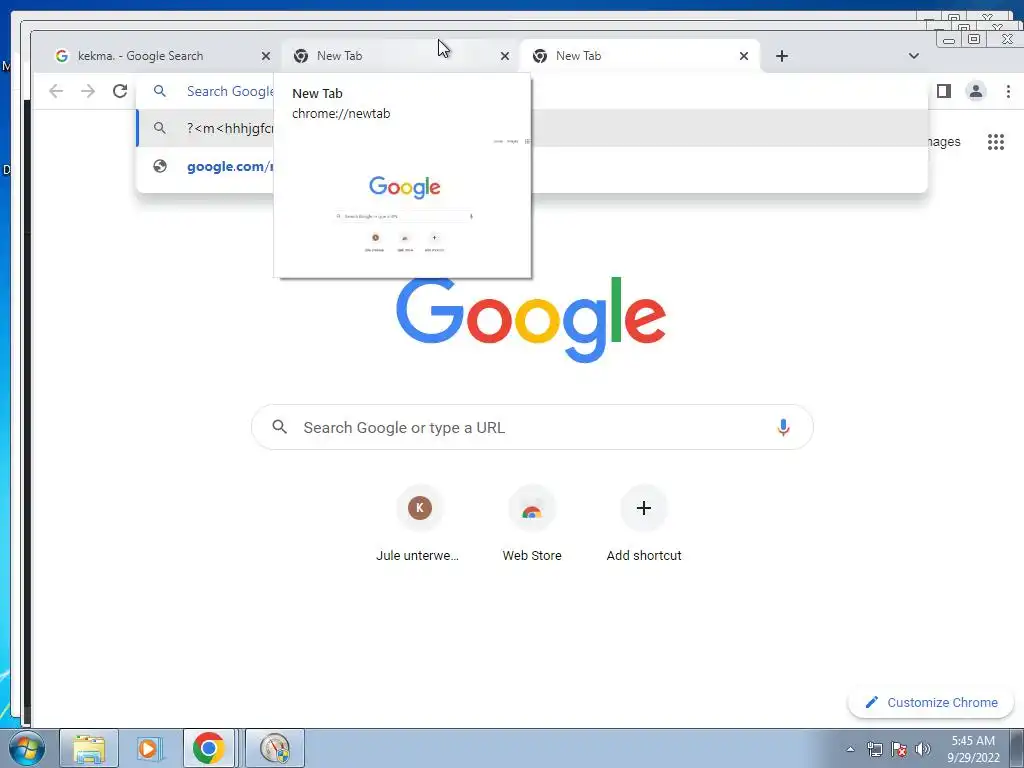
Task: Open the volume speaker tray icon
Action: [x=923, y=749]
